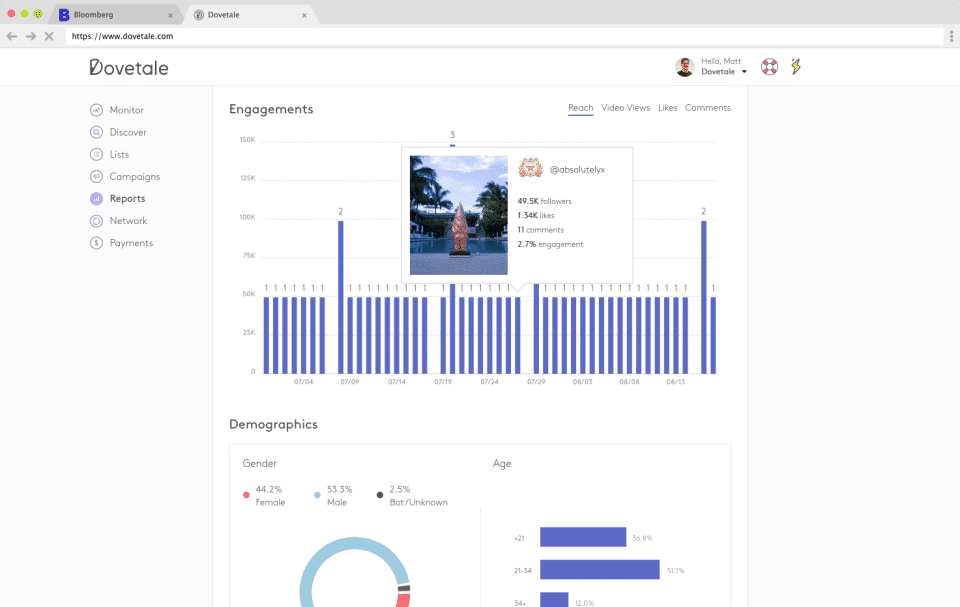Expand the Dovetale account dropdown arrow
The width and height of the screenshot is (960, 607).
pyautogui.click(x=744, y=73)
